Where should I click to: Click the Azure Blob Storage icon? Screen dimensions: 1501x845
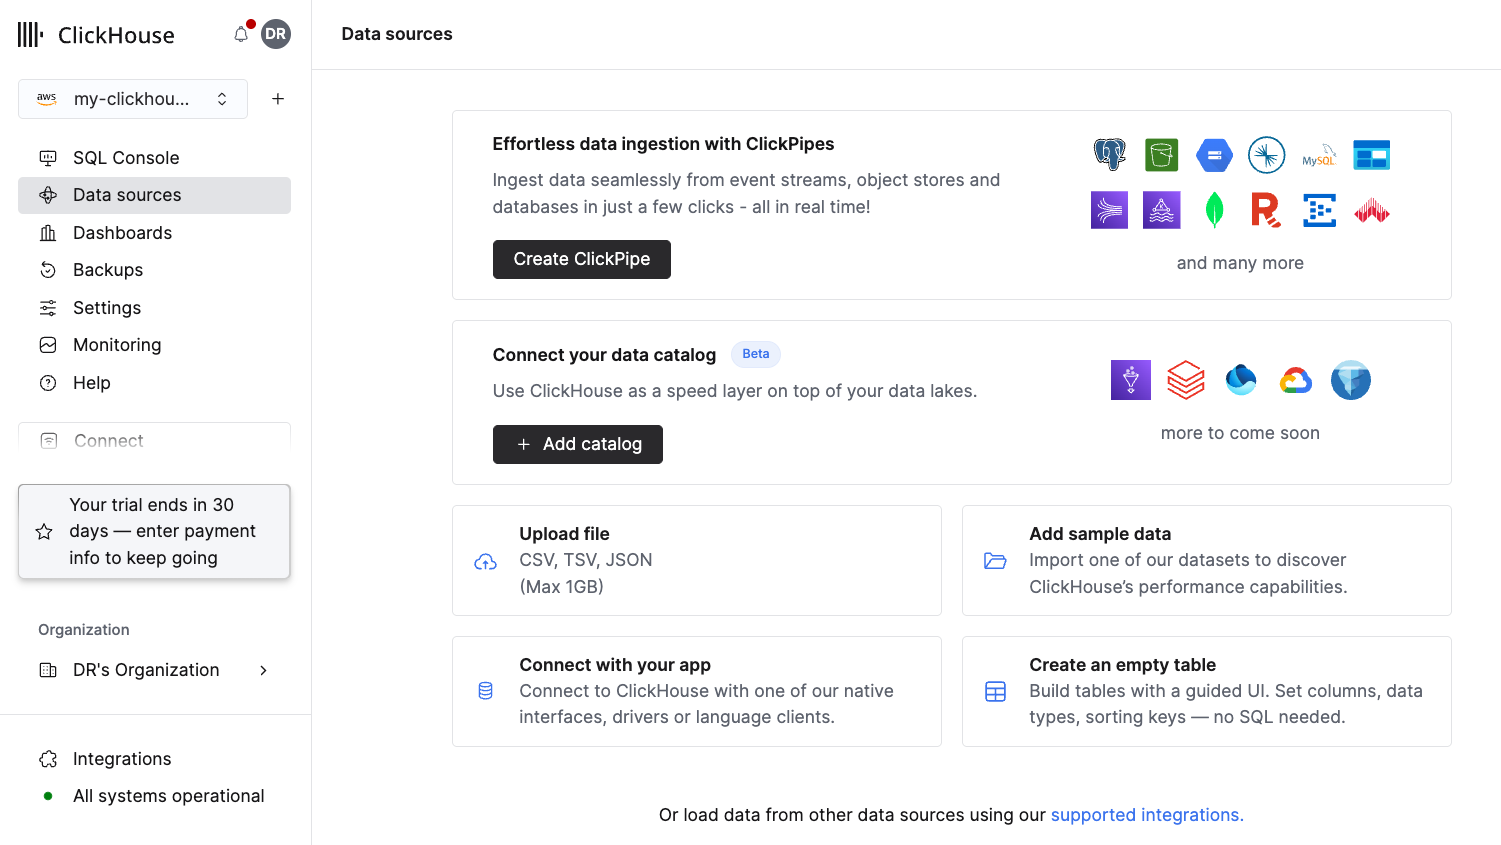[1372, 155]
